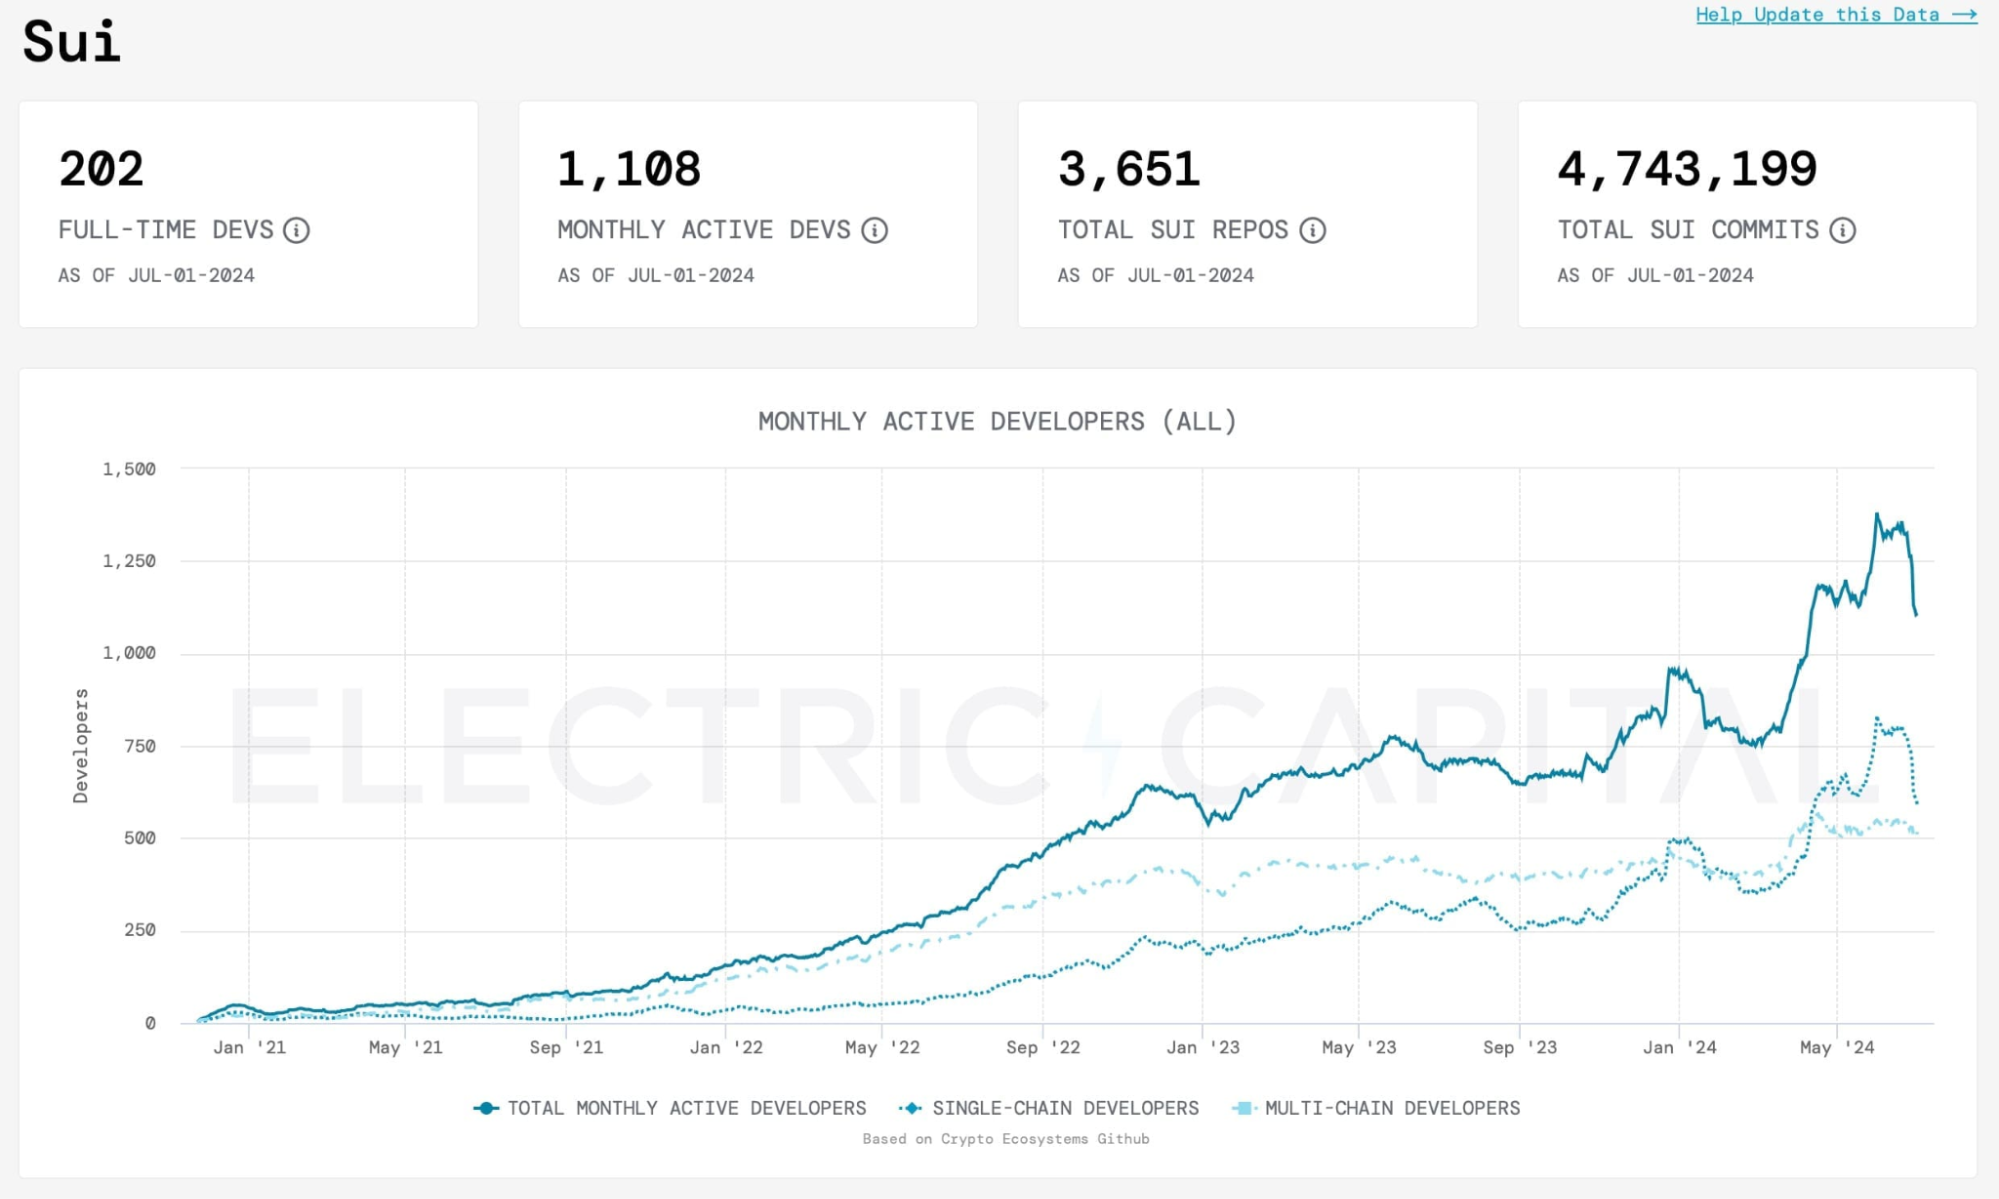
Task: Toggle the Single-Chain Developers legend series
Action: 1048,1108
